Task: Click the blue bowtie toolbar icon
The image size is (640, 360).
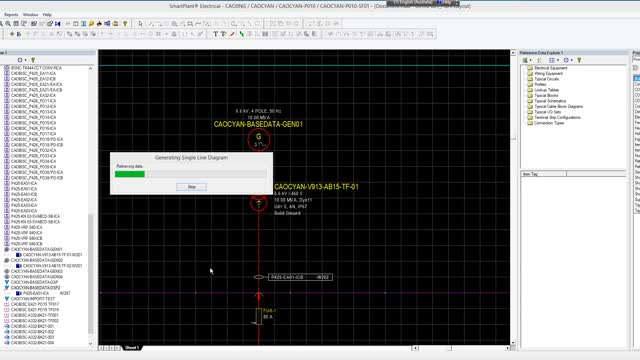Action: coord(58,24)
